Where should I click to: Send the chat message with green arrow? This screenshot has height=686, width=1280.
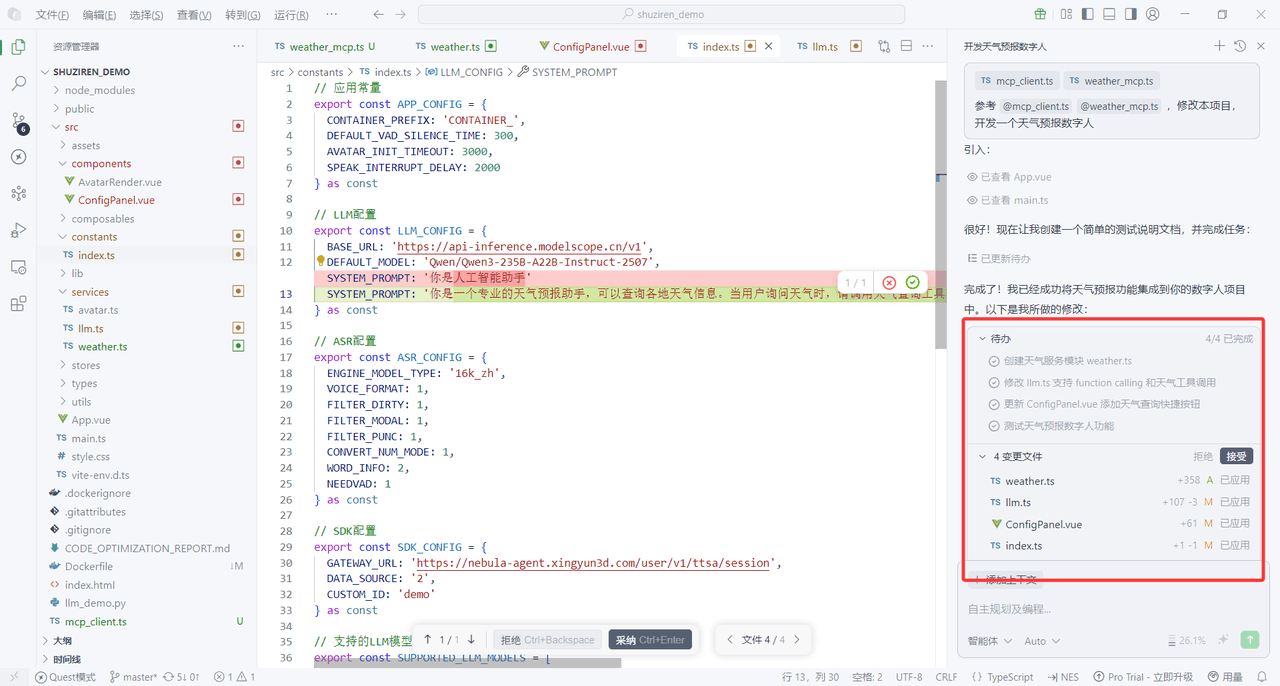(1249, 640)
